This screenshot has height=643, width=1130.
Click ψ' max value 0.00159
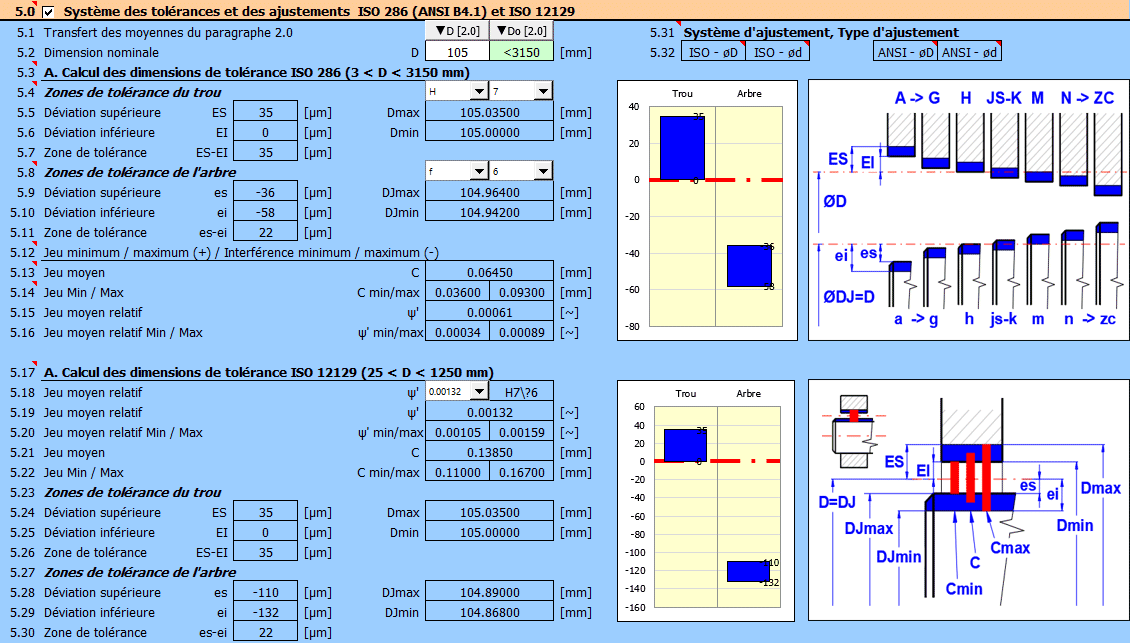(x=522, y=433)
